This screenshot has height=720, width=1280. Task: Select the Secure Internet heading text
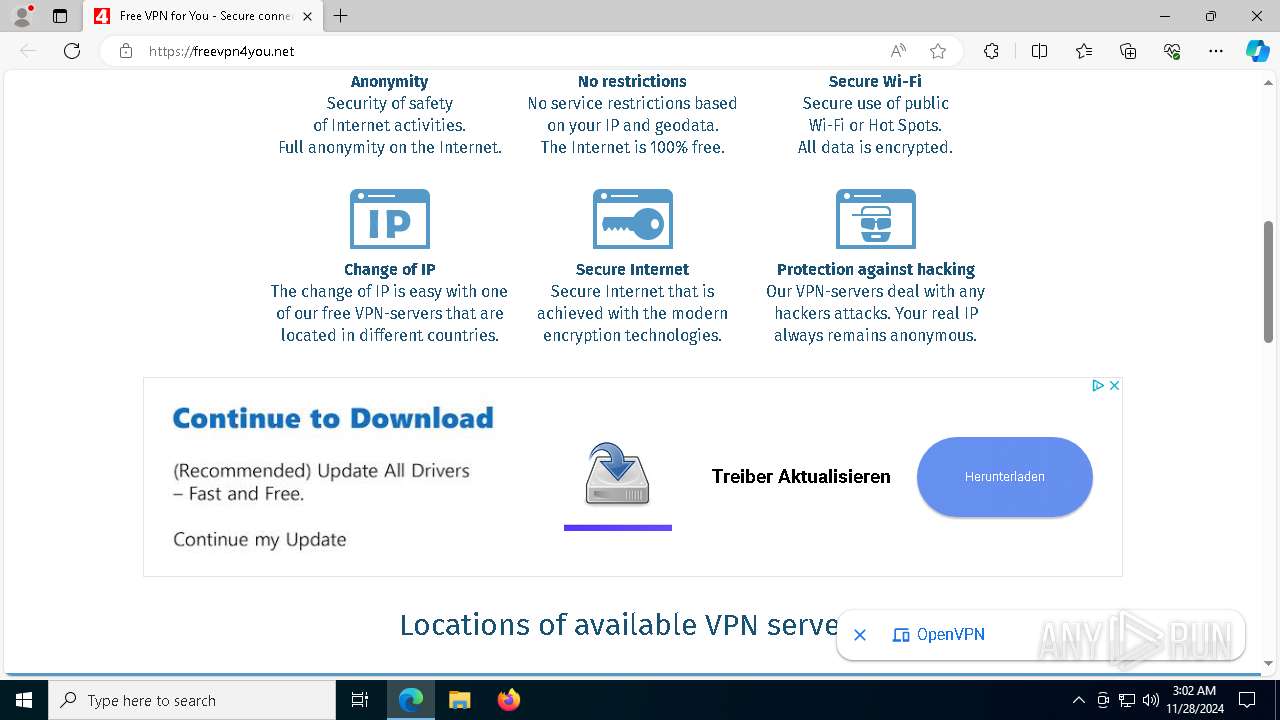(632, 269)
